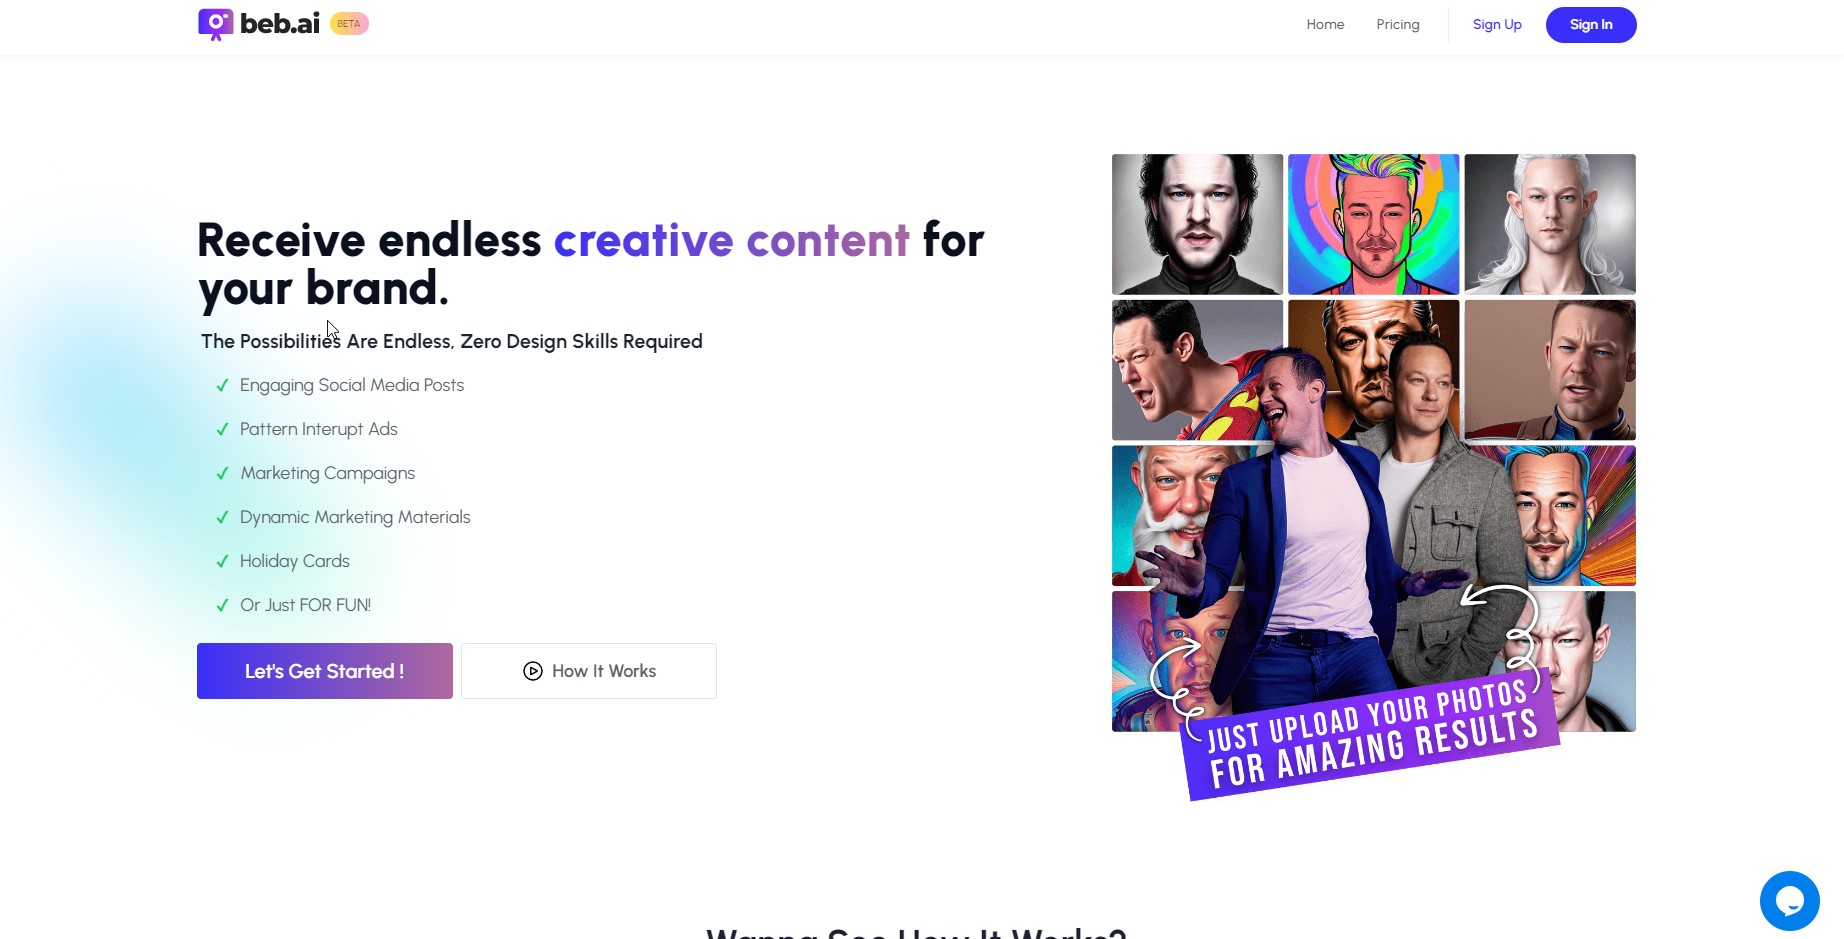The height and width of the screenshot is (939, 1844).
Task: Open the chat bubble widget
Action: click(1789, 901)
